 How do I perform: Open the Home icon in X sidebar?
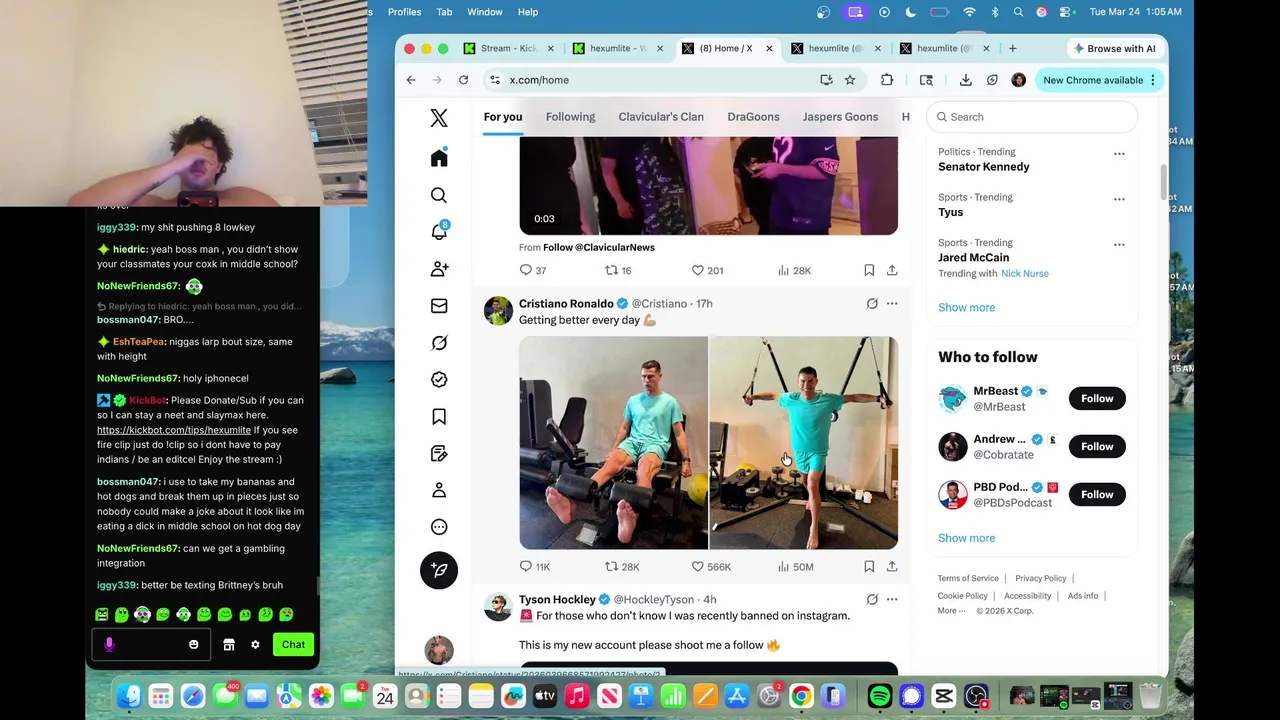pos(439,158)
